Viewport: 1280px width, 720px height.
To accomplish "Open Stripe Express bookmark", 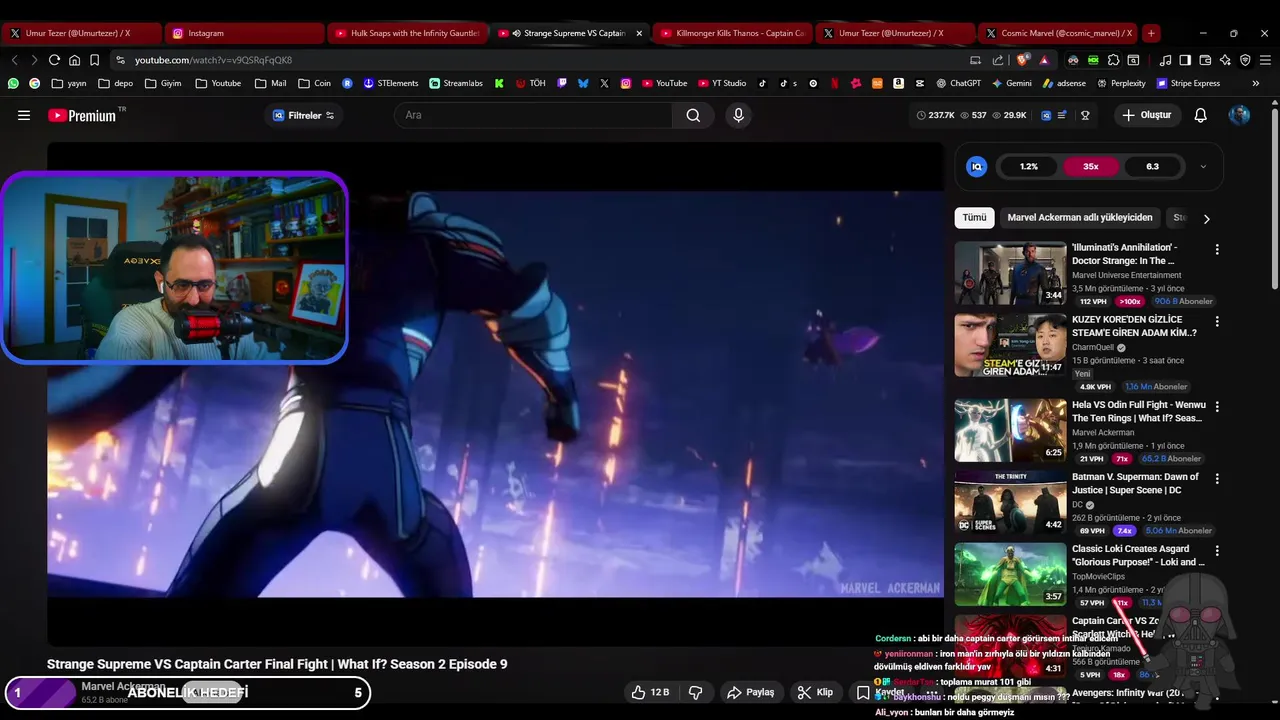I will click(x=1188, y=83).
